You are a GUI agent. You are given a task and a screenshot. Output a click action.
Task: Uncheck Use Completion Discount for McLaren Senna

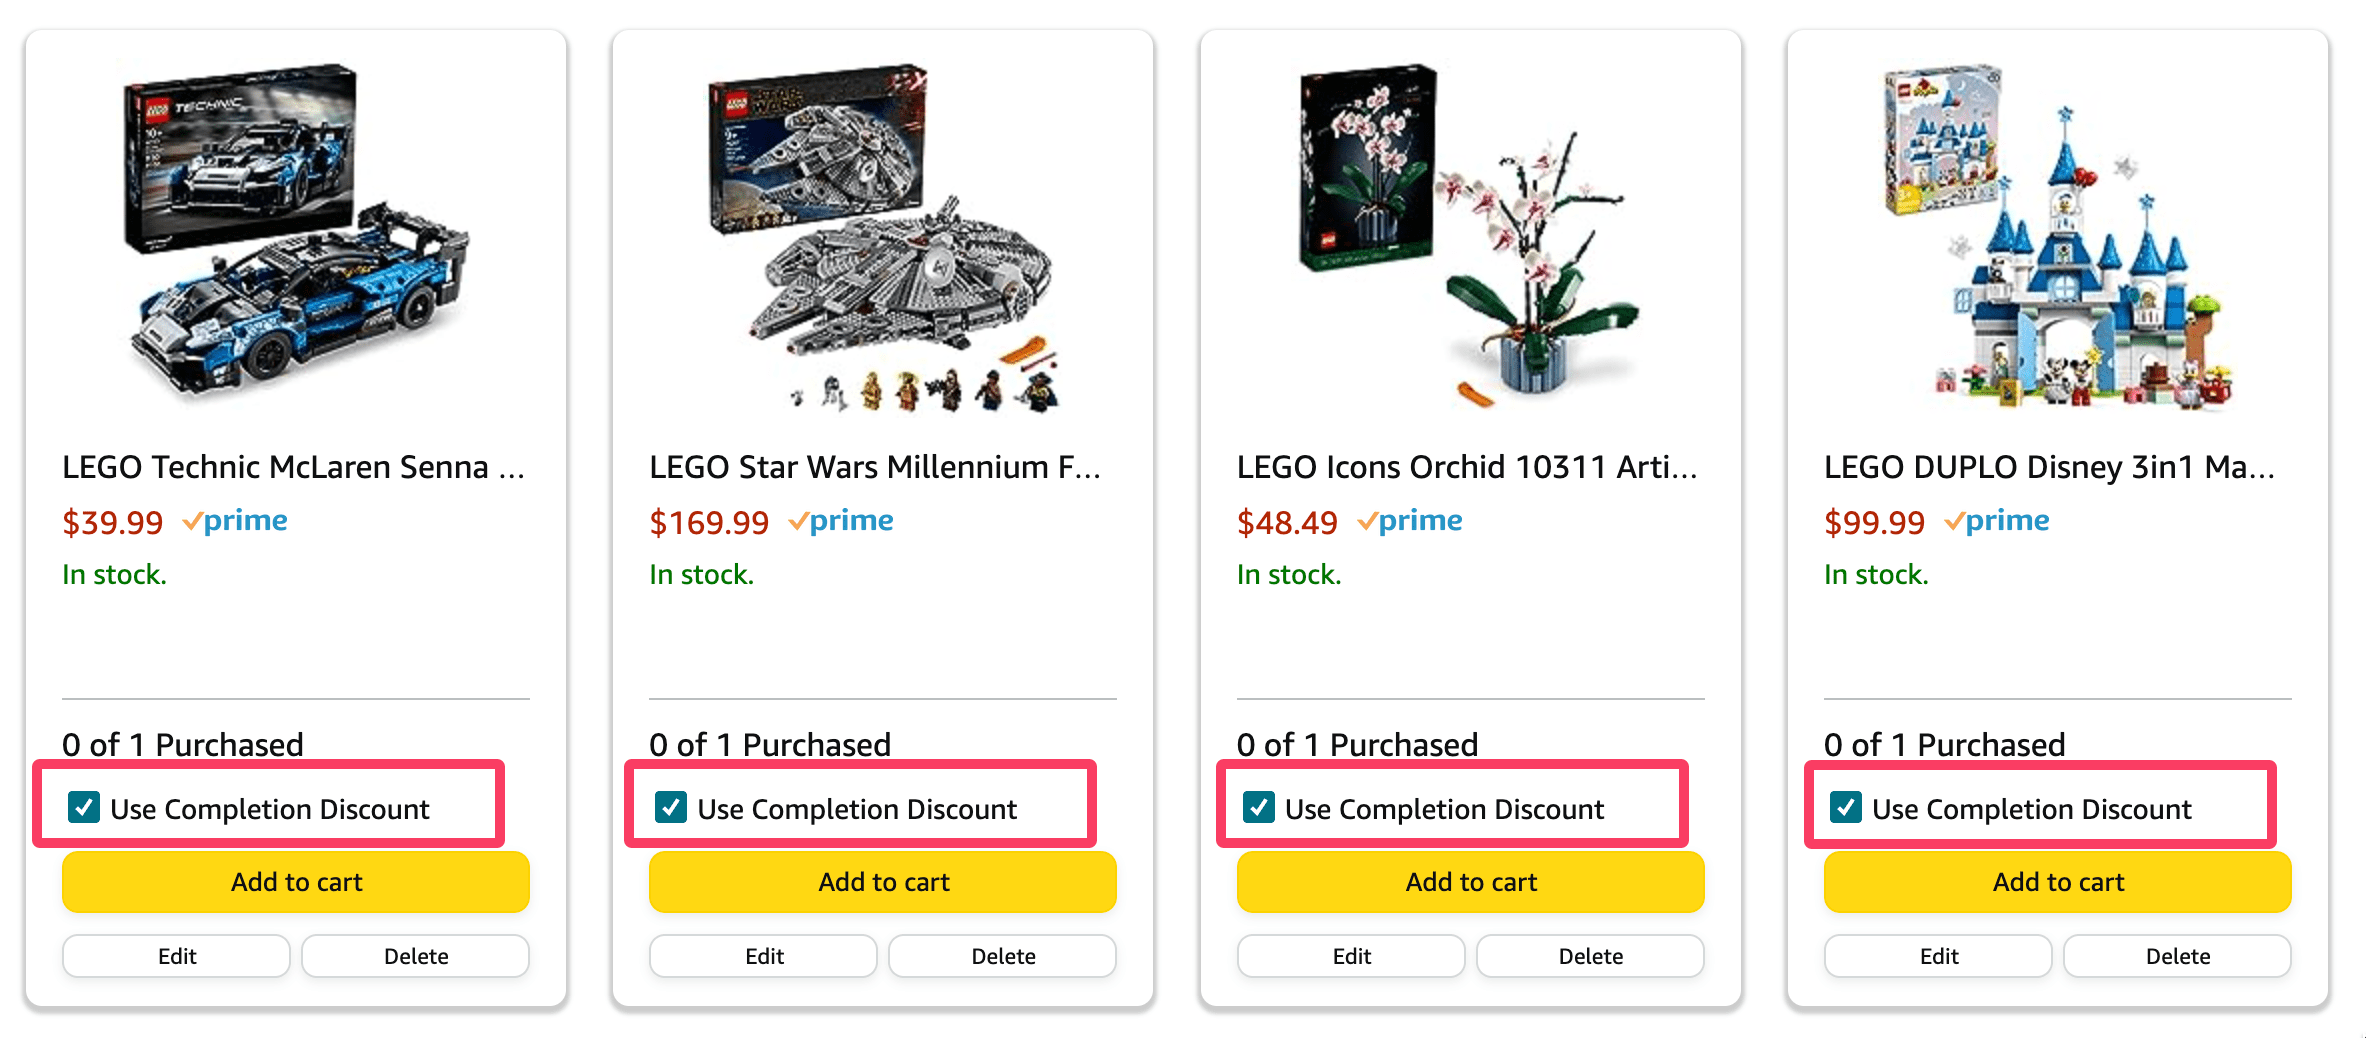[84, 808]
